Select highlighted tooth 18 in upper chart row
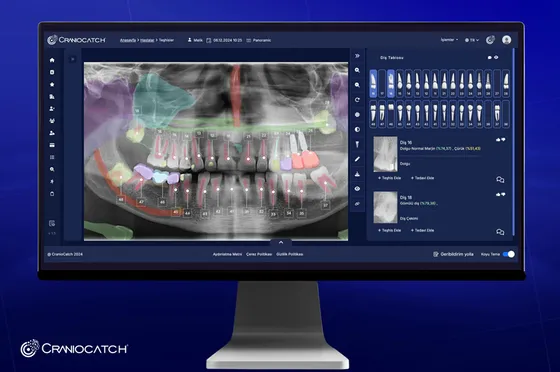This screenshot has width=560, height=372. click(373, 83)
